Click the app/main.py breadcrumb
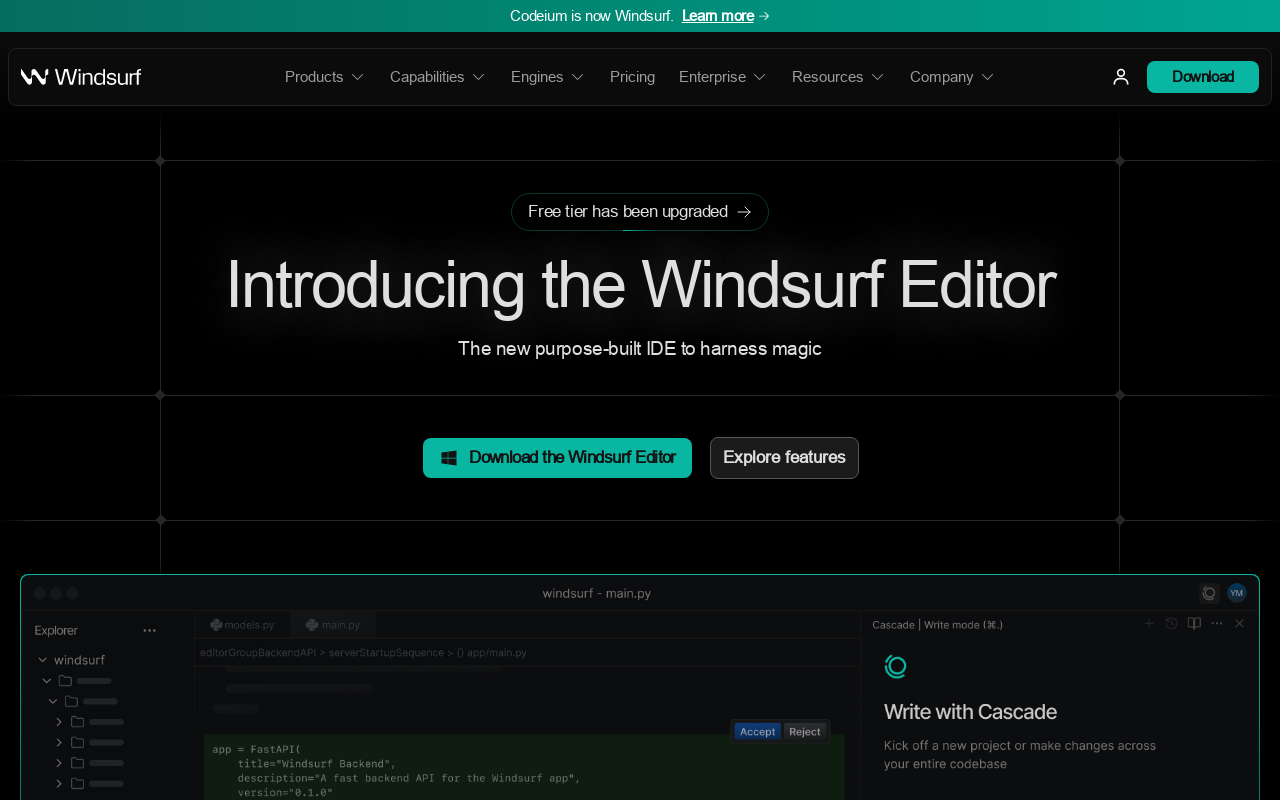This screenshot has height=800, width=1280. (492, 652)
